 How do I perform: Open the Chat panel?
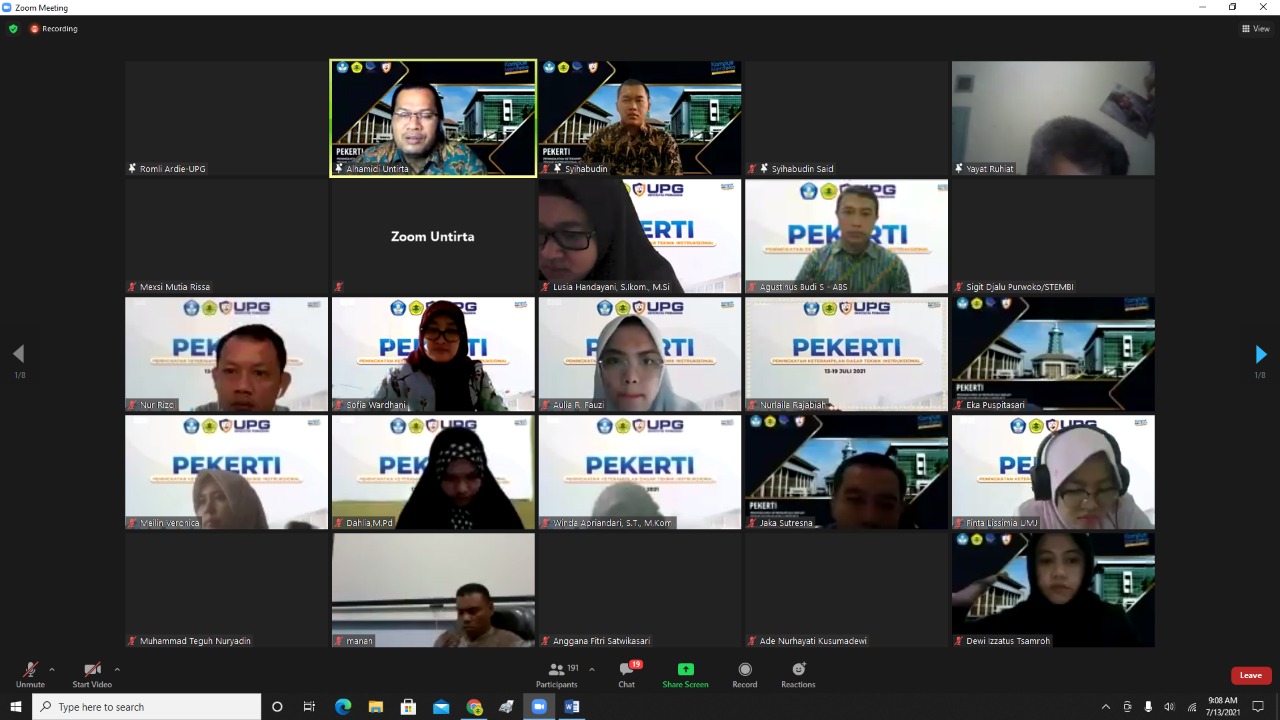pyautogui.click(x=627, y=675)
